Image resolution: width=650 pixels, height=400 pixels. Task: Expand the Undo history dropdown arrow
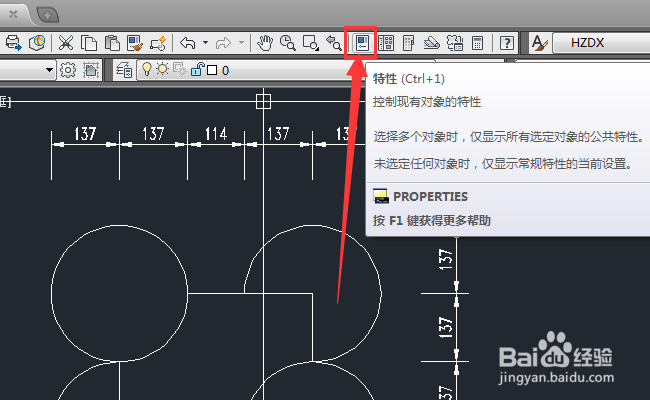point(205,42)
